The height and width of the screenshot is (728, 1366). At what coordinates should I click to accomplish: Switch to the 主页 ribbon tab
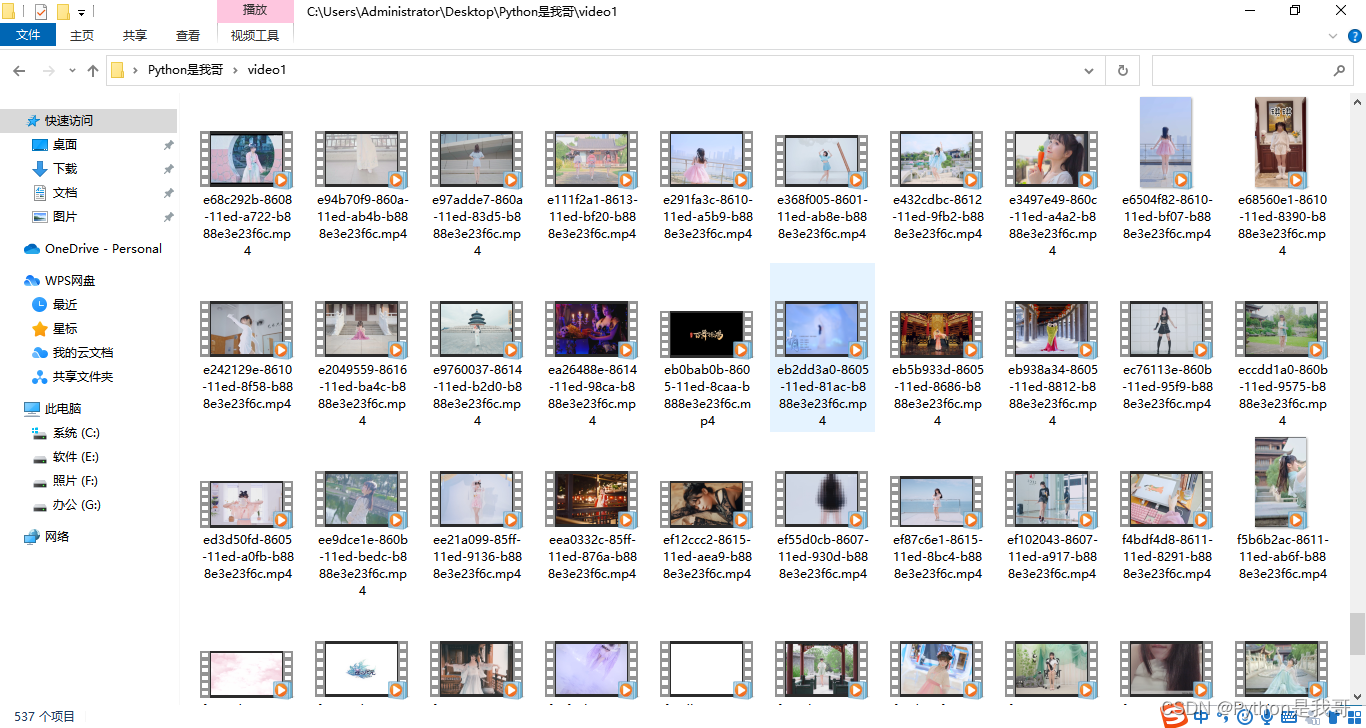tap(82, 35)
